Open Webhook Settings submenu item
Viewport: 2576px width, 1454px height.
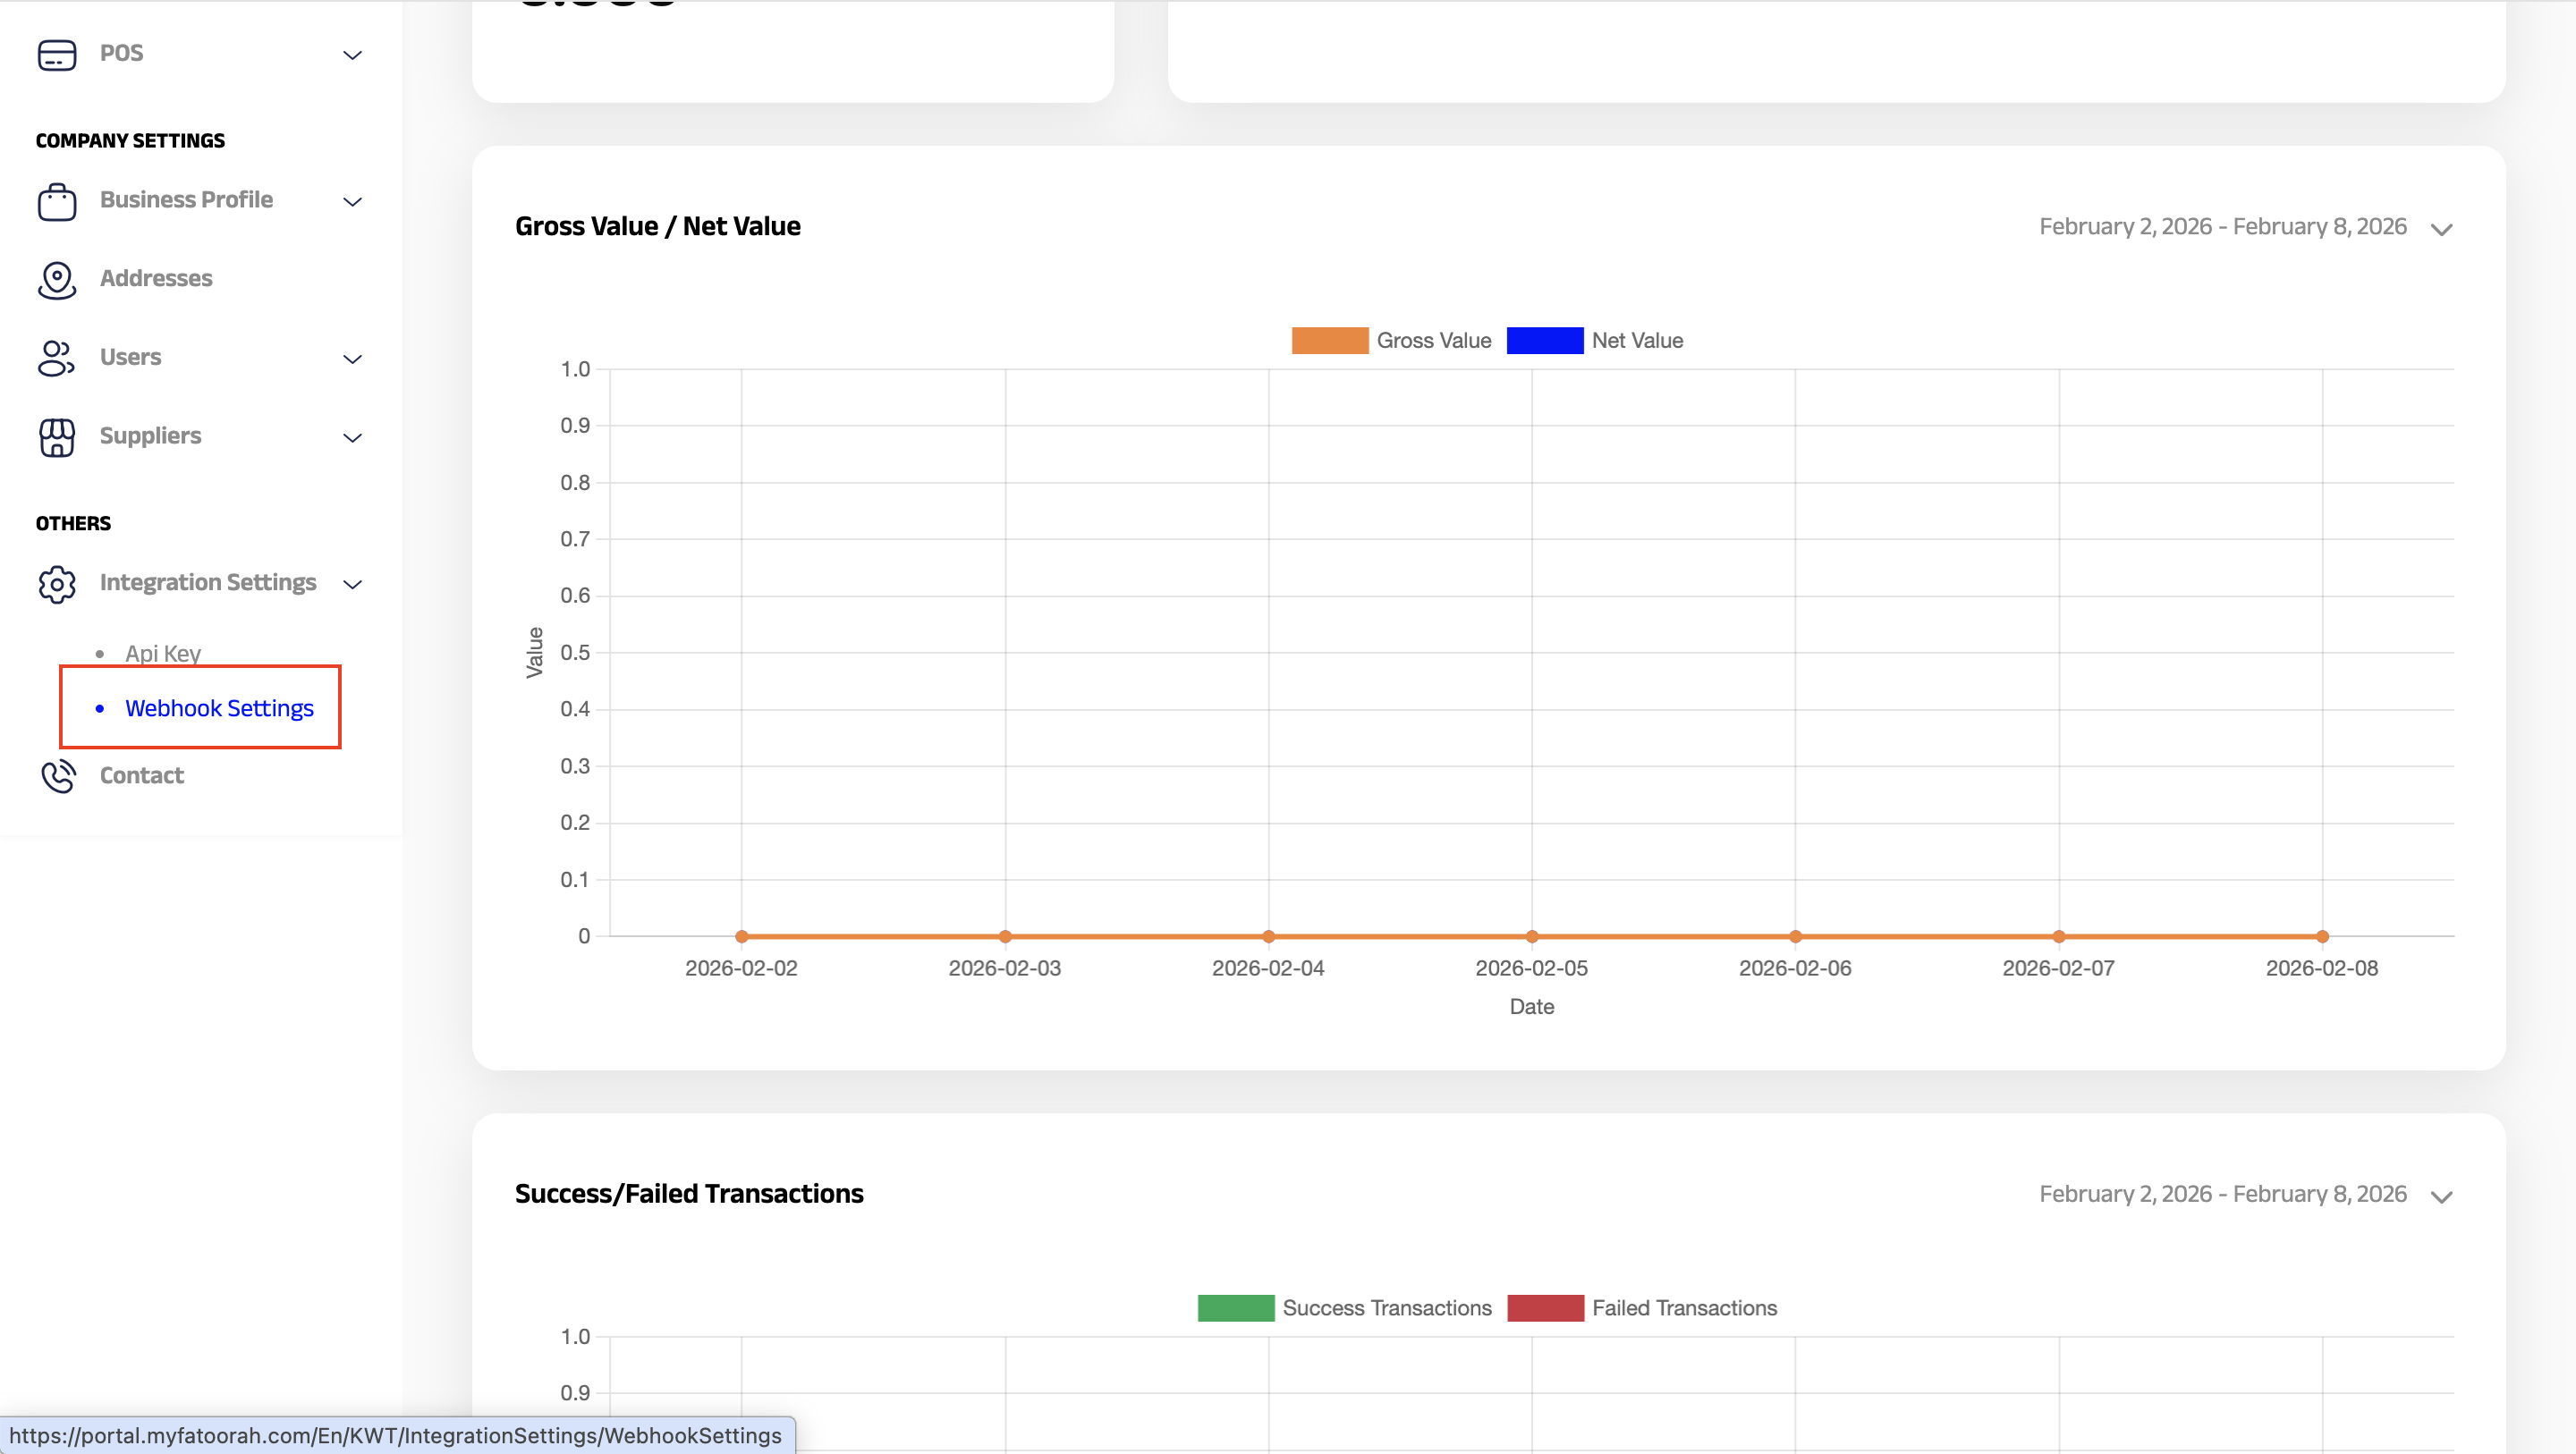pyautogui.click(x=219, y=708)
